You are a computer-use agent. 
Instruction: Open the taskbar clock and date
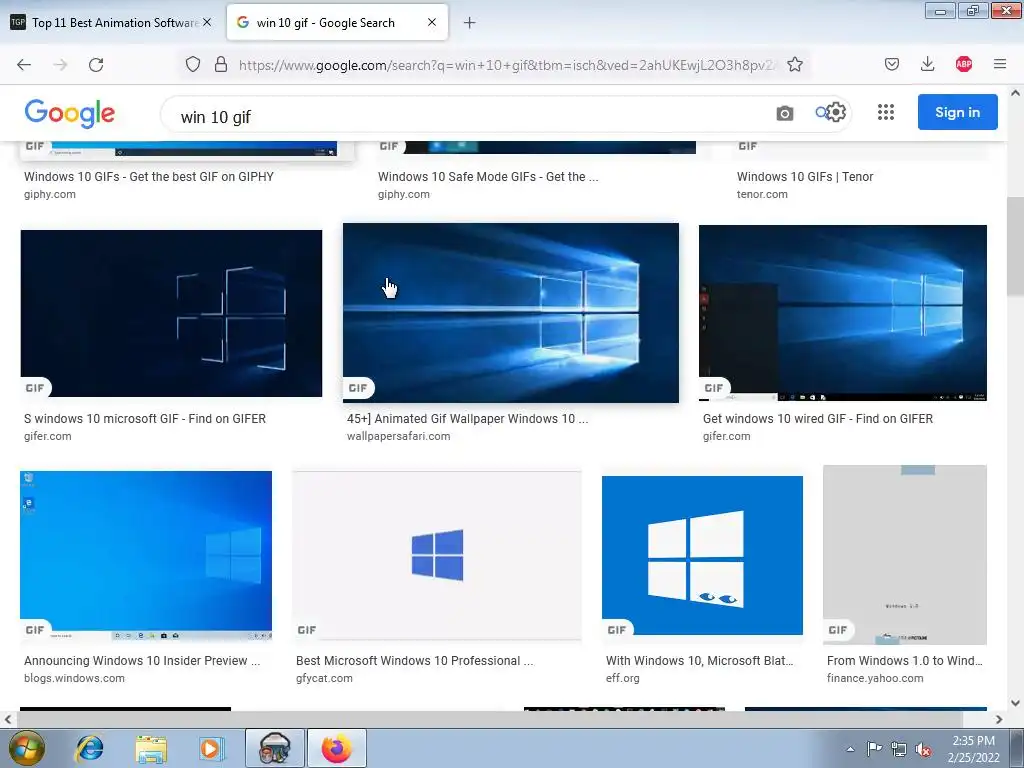973,749
